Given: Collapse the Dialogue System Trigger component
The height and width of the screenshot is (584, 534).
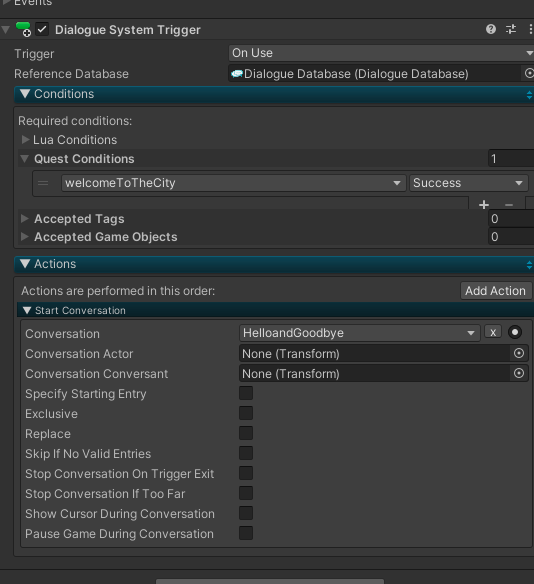Looking at the screenshot, I should pos(6,29).
